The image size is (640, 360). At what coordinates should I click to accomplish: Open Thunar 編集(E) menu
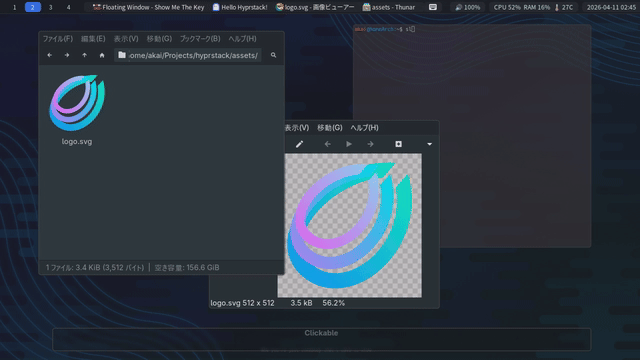pyautogui.click(x=93, y=39)
